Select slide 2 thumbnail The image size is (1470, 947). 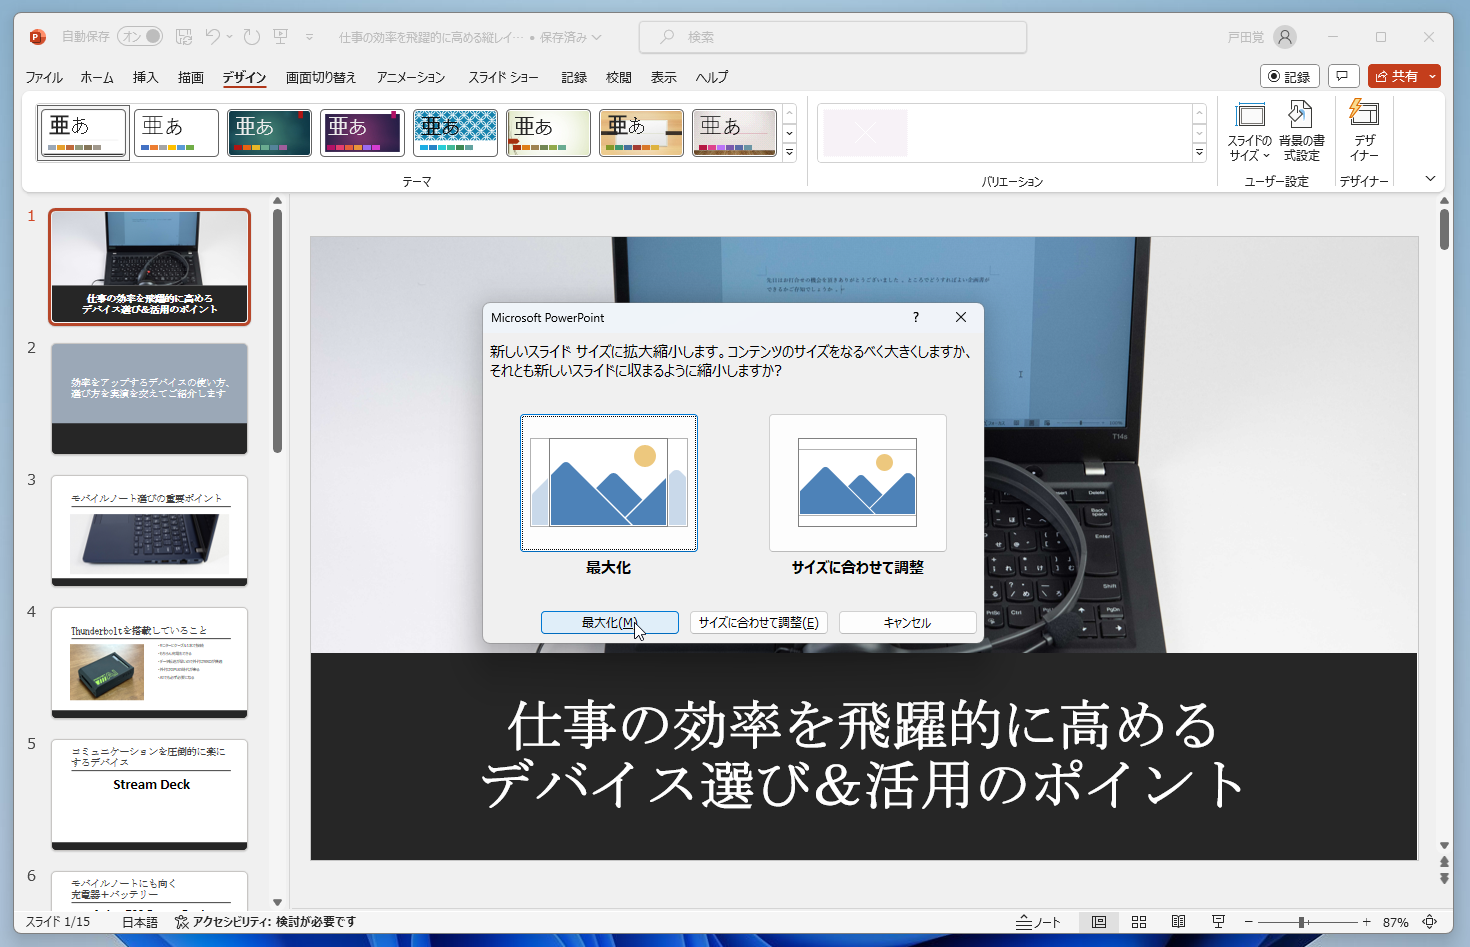tap(149, 399)
